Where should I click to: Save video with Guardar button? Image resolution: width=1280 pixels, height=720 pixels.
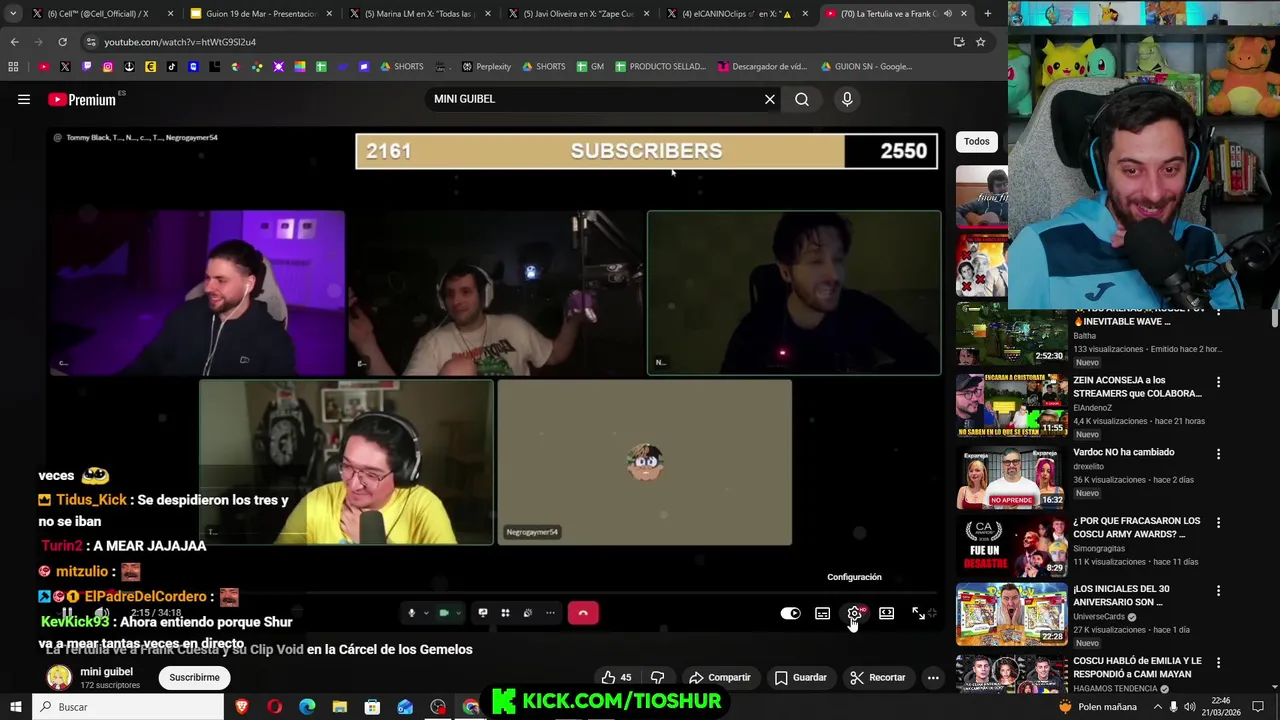[801, 677]
